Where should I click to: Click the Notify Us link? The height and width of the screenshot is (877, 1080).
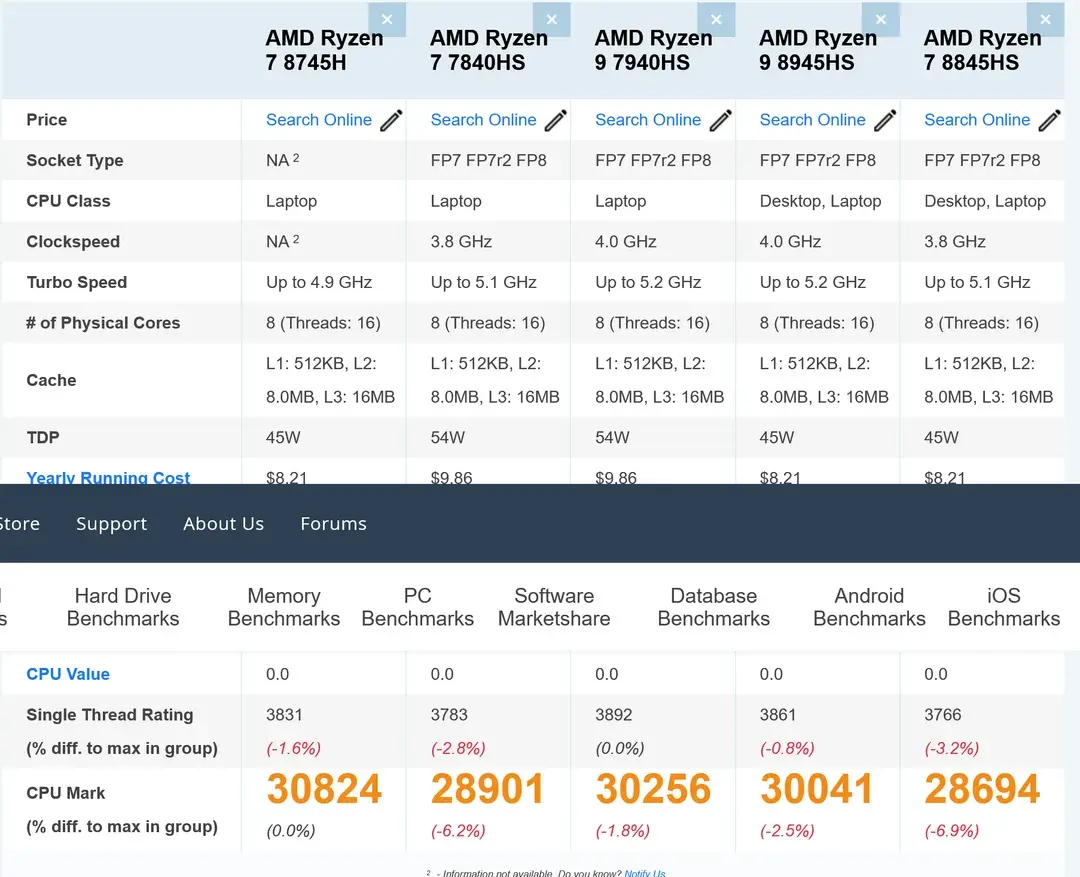(645, 872)
